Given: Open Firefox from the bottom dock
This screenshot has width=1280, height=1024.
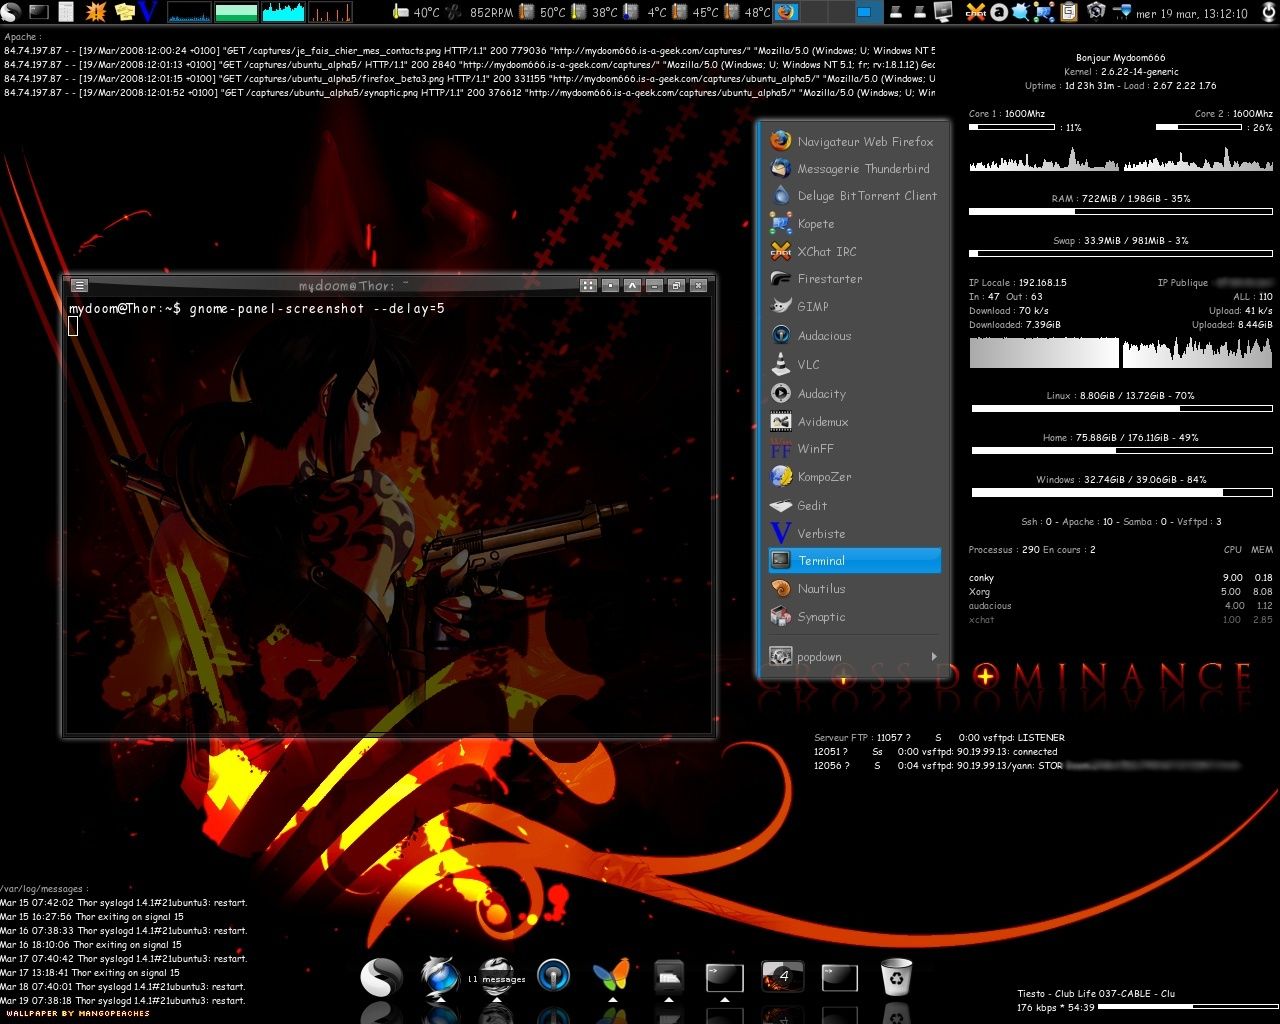Looking at the screenshot, I should pyautogui.click(x=439, y=976).
